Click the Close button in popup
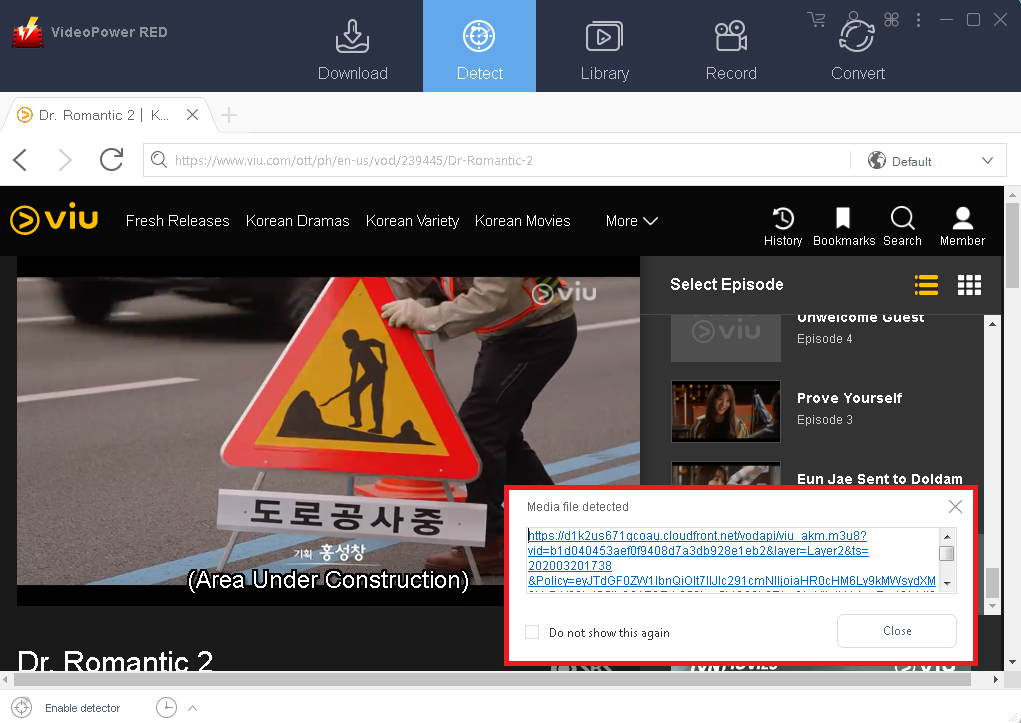This screenshot has width=1021, height=723. point(897,631)
